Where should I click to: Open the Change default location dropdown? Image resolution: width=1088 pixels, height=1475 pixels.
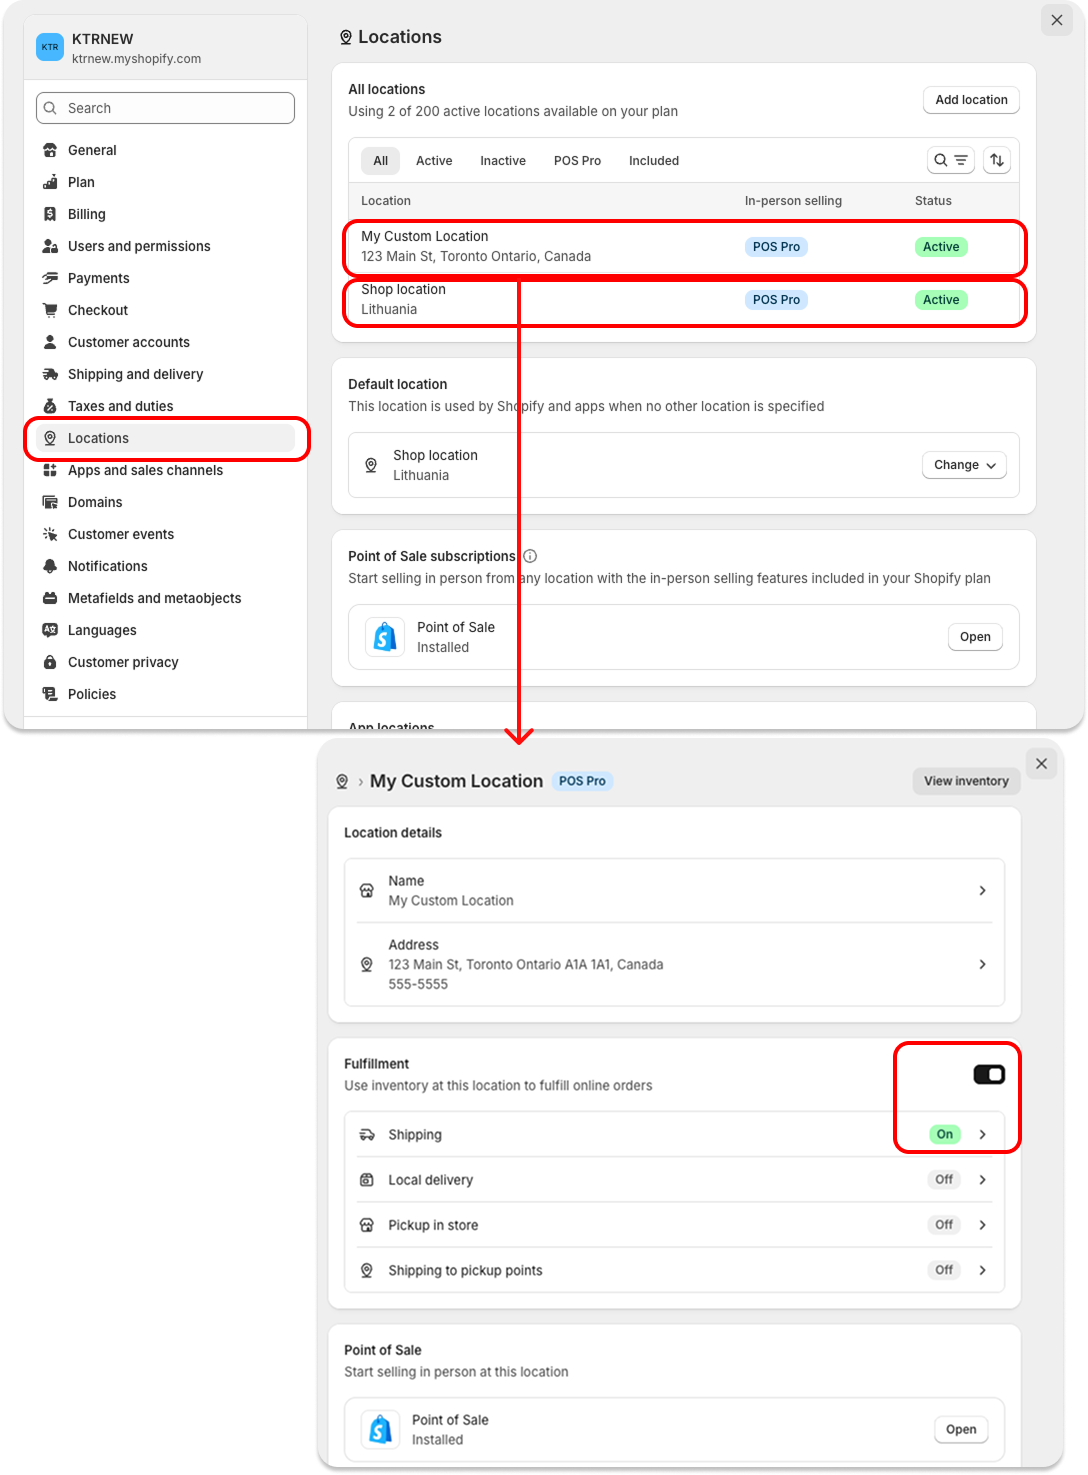tap(964, 465)
